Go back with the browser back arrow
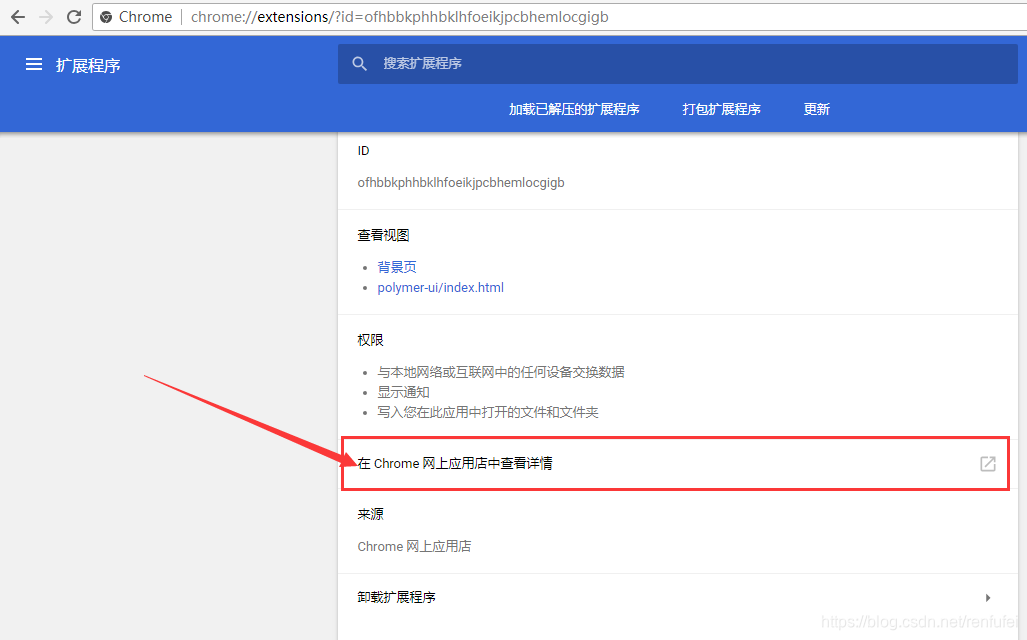 tap(18, 17)
